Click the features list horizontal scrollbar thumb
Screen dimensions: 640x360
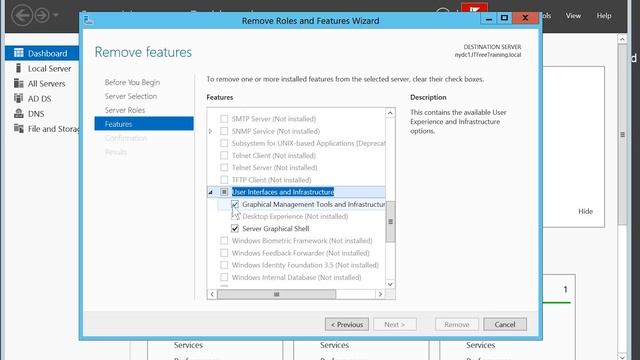tap(276, 294)
